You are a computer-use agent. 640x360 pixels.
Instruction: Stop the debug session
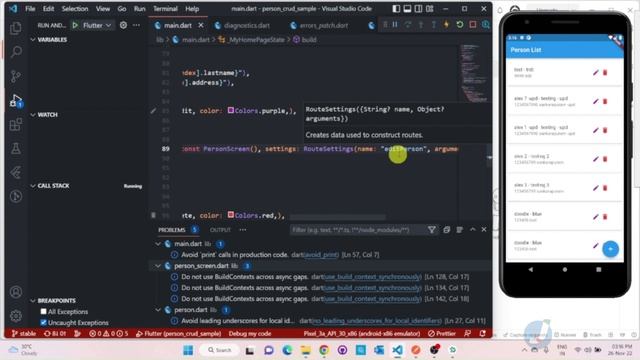(x=473, y=25)
